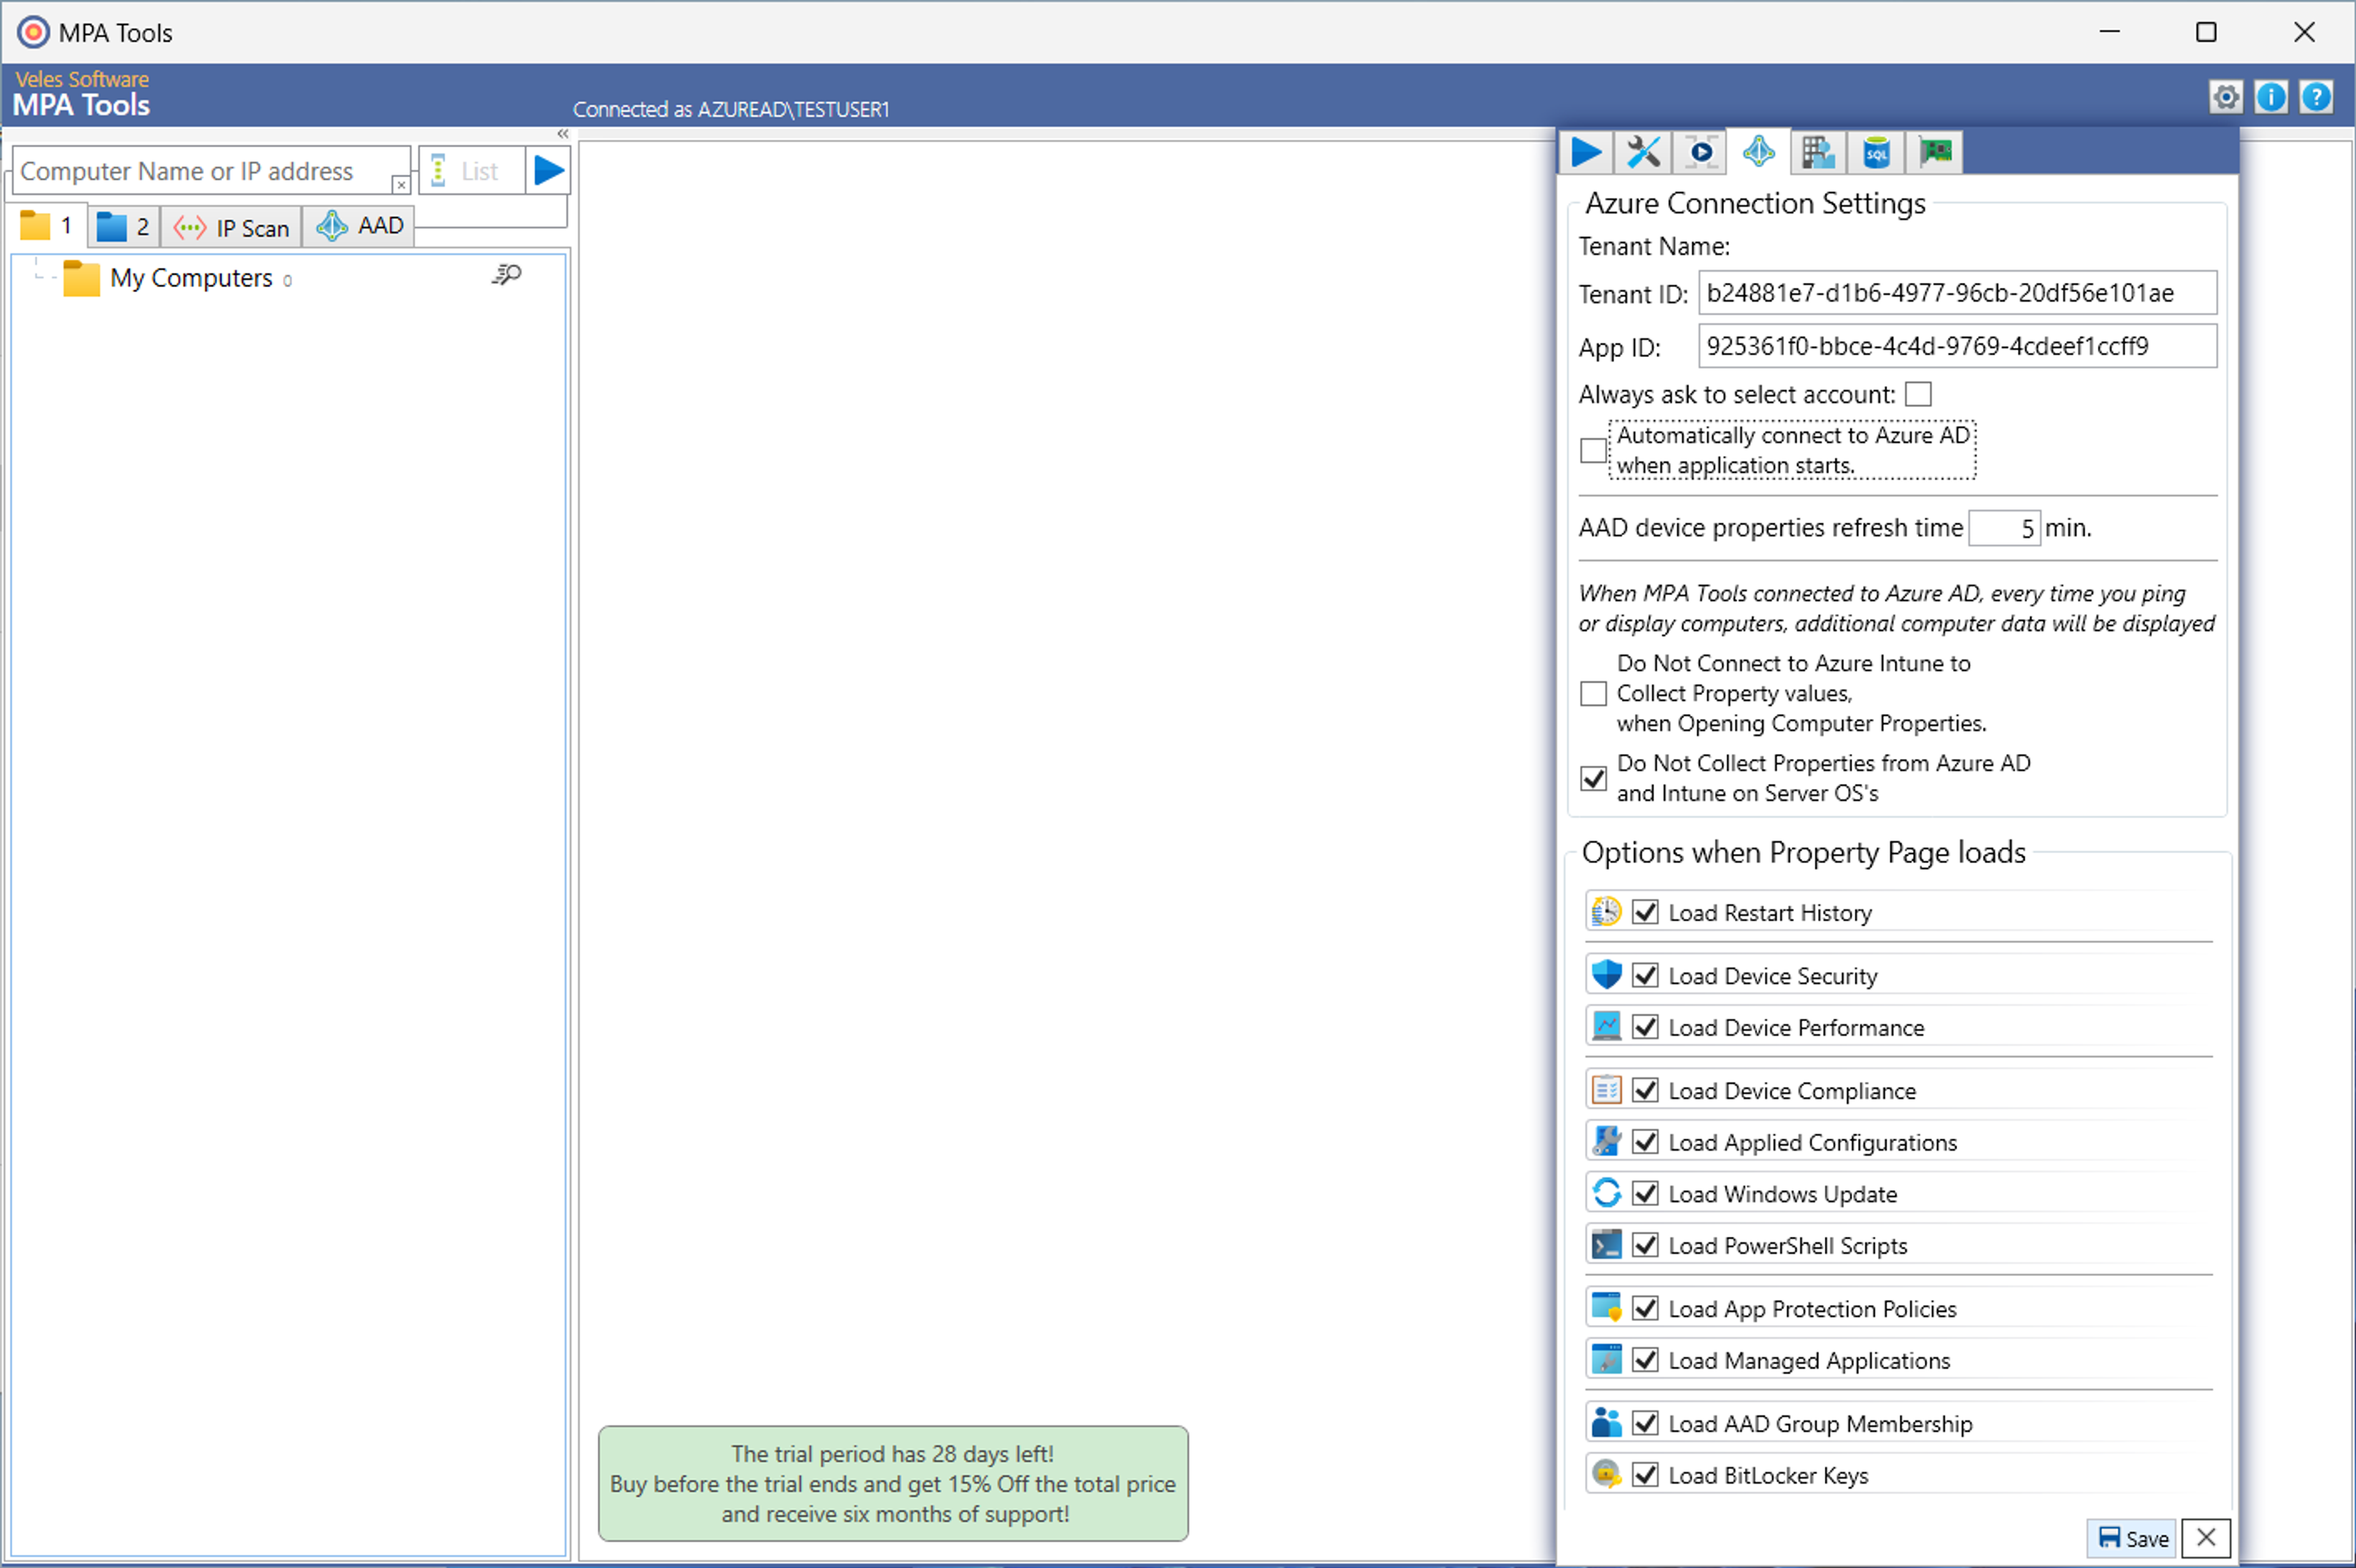Open the SQL database settings tab

point(1876,152)
